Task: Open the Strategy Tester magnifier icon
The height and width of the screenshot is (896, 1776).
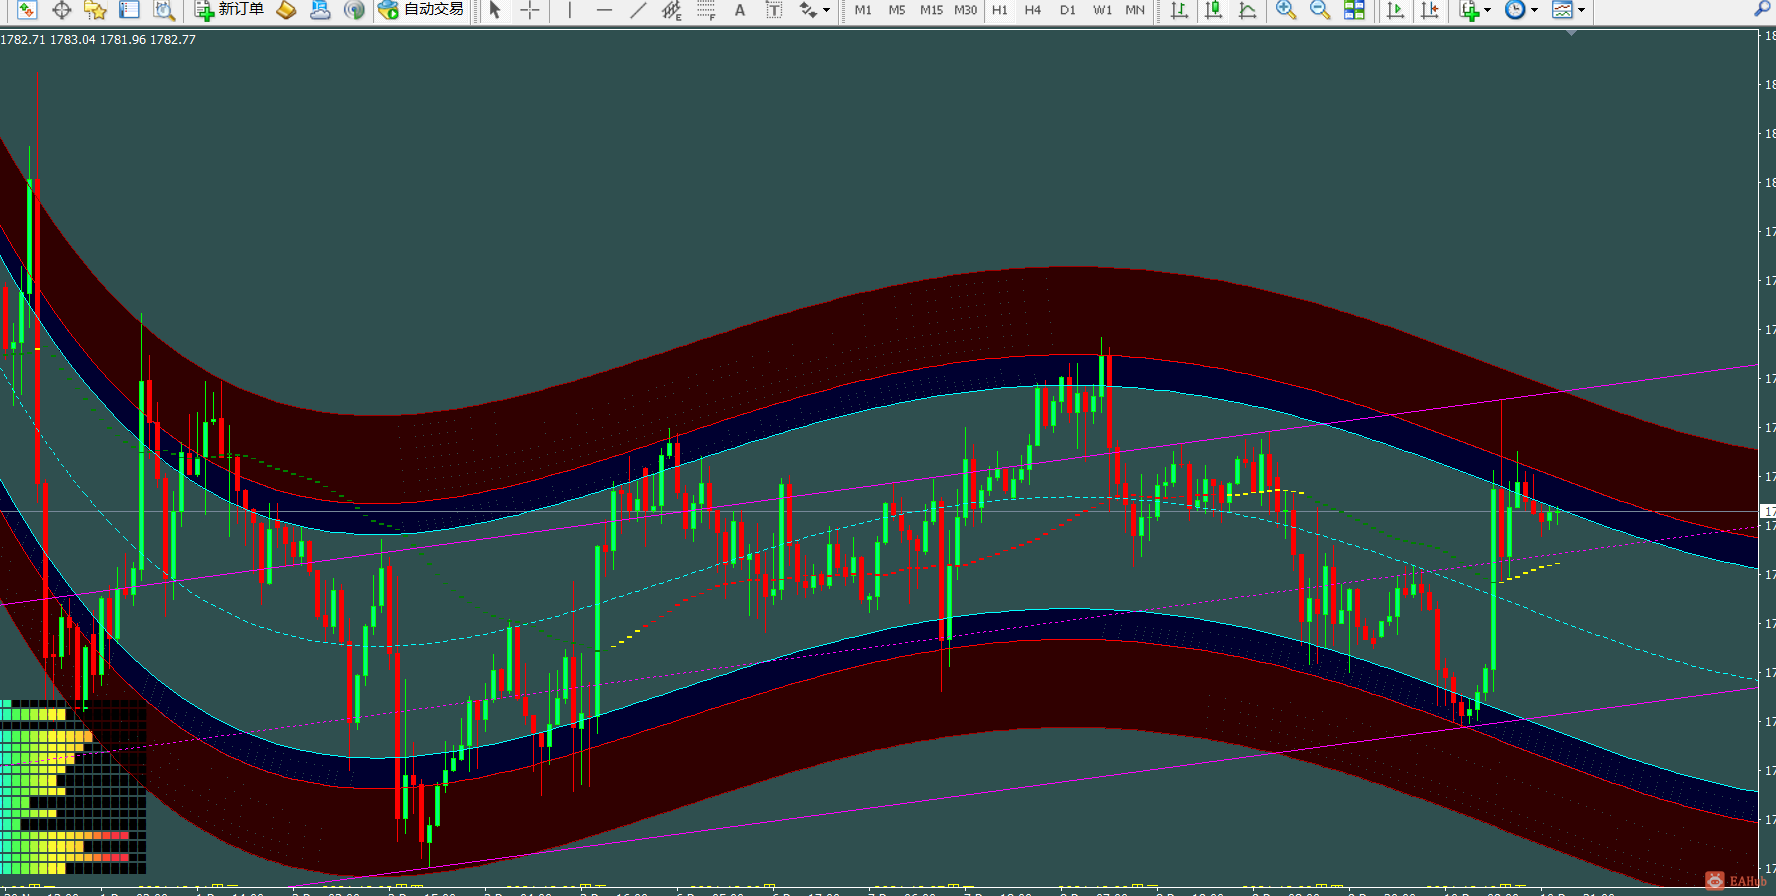Action: [x=164, y=10]
